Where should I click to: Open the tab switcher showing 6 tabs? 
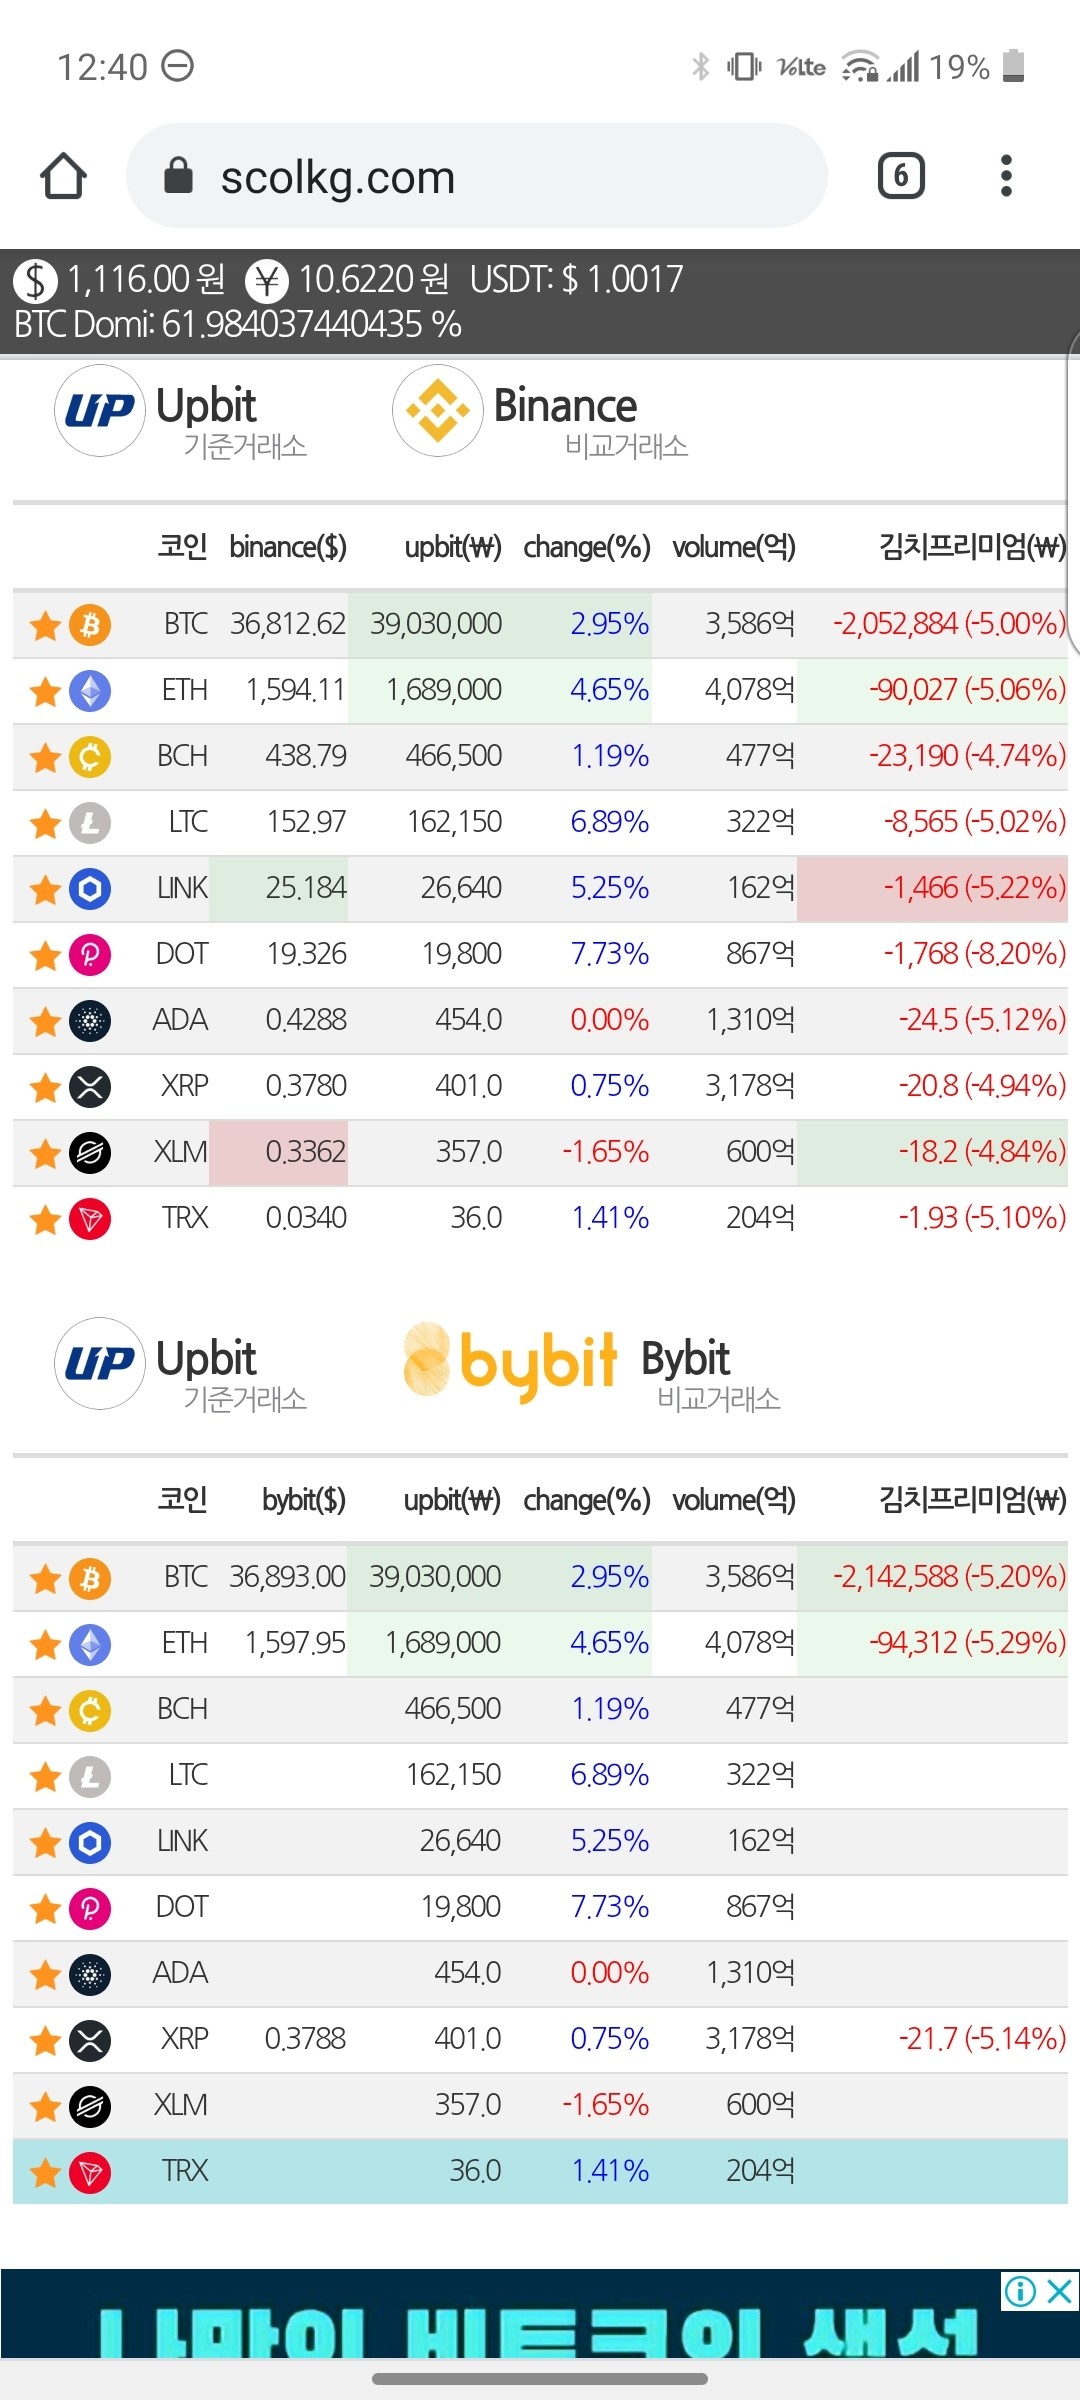pyautogui.click(x=900, y=177)
